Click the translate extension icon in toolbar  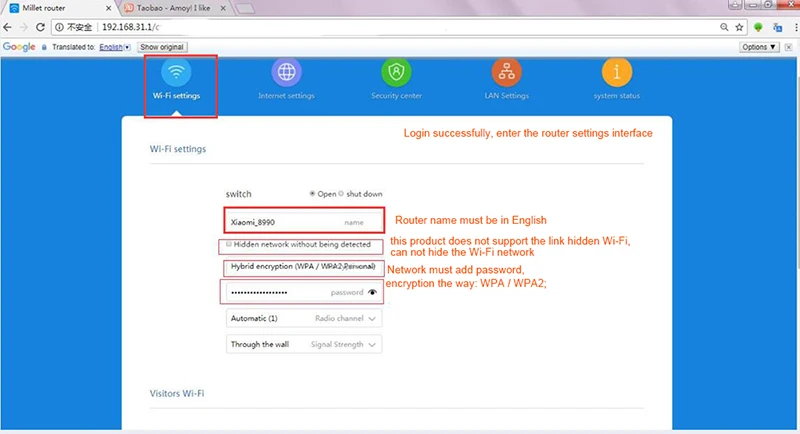(777, 28)
